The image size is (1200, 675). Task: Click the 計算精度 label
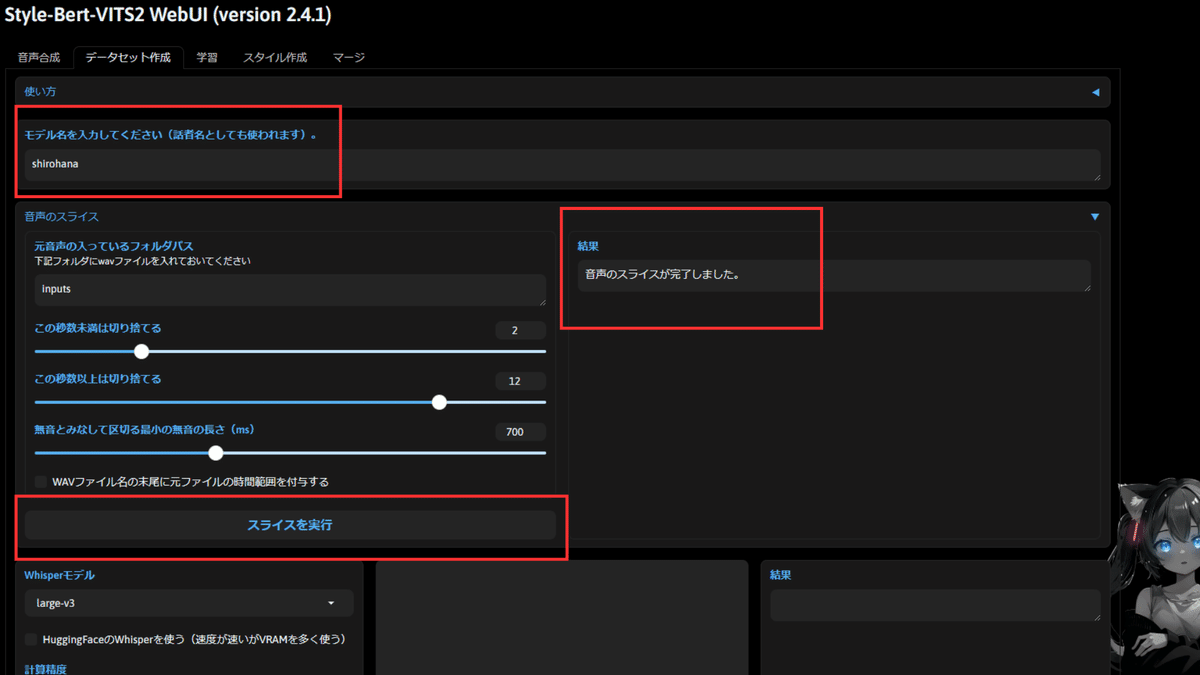(45, 669)
